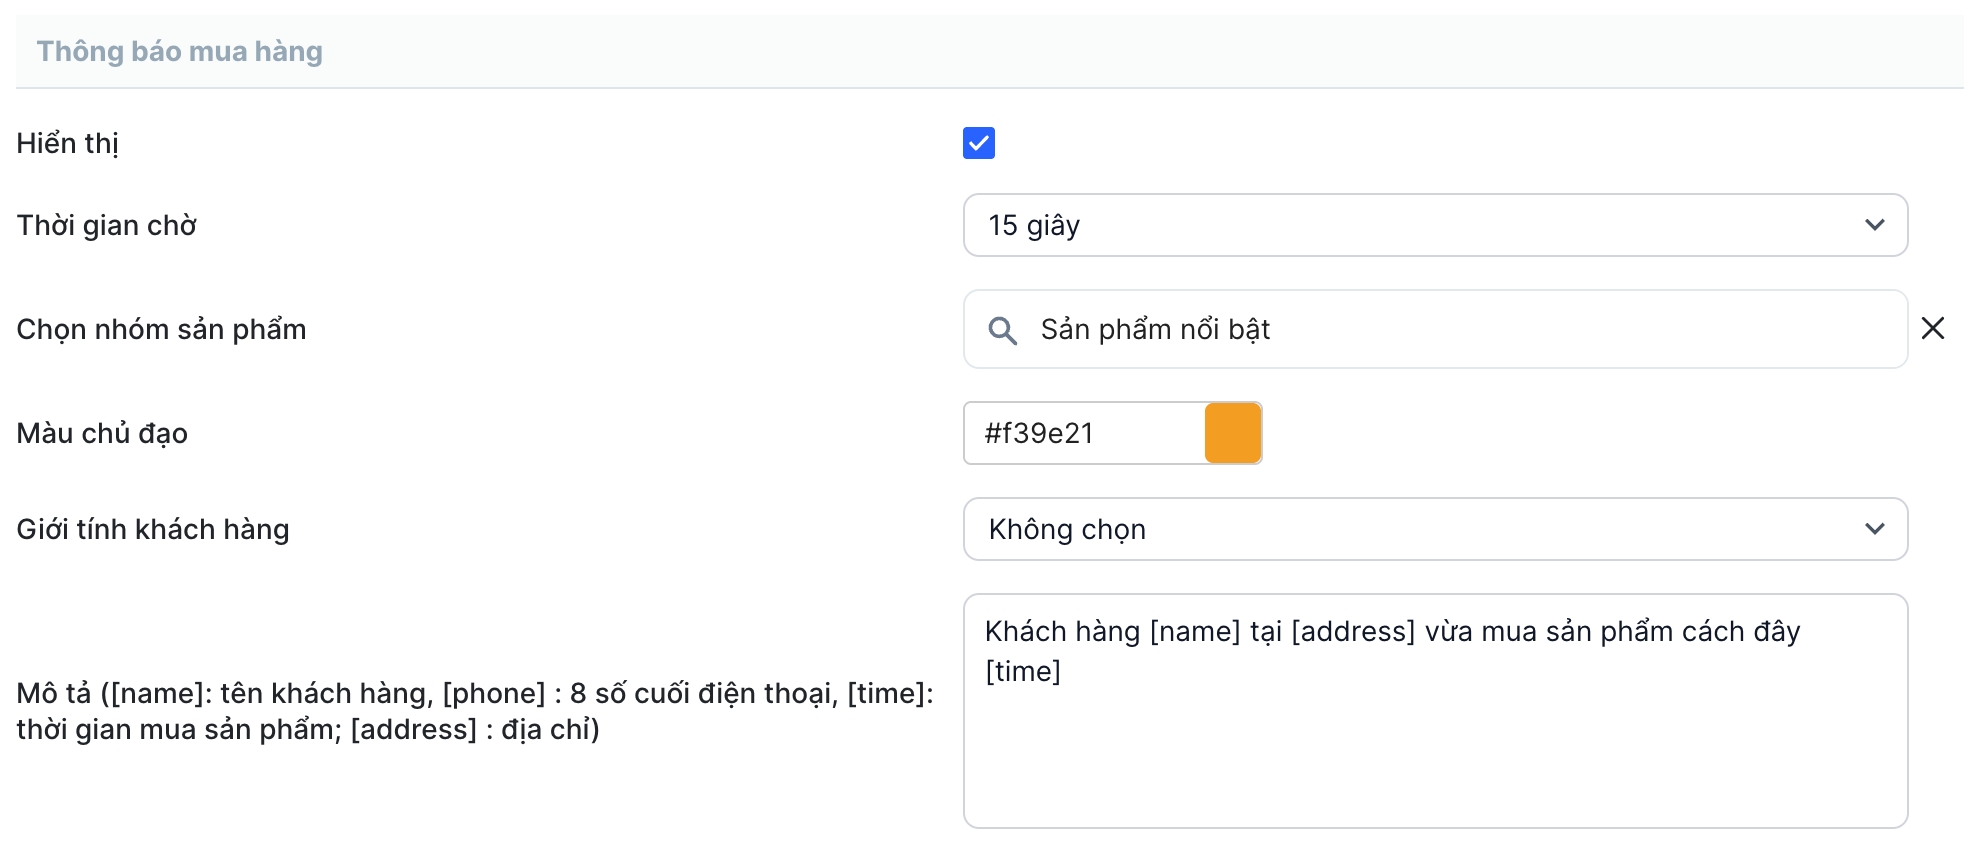This screenshot has height=852, width=1964.
Task: Click the Thông báo mua hàng section header
Action: [x=180, y=51]
